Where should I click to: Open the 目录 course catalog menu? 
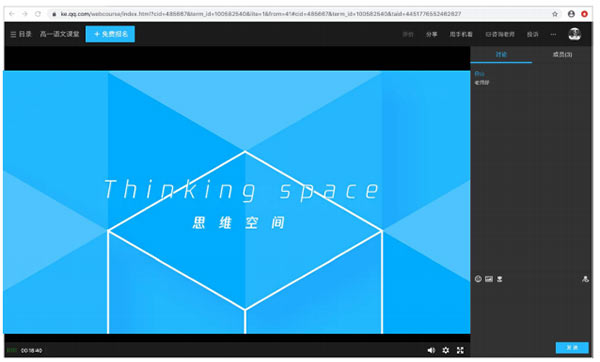21,34
